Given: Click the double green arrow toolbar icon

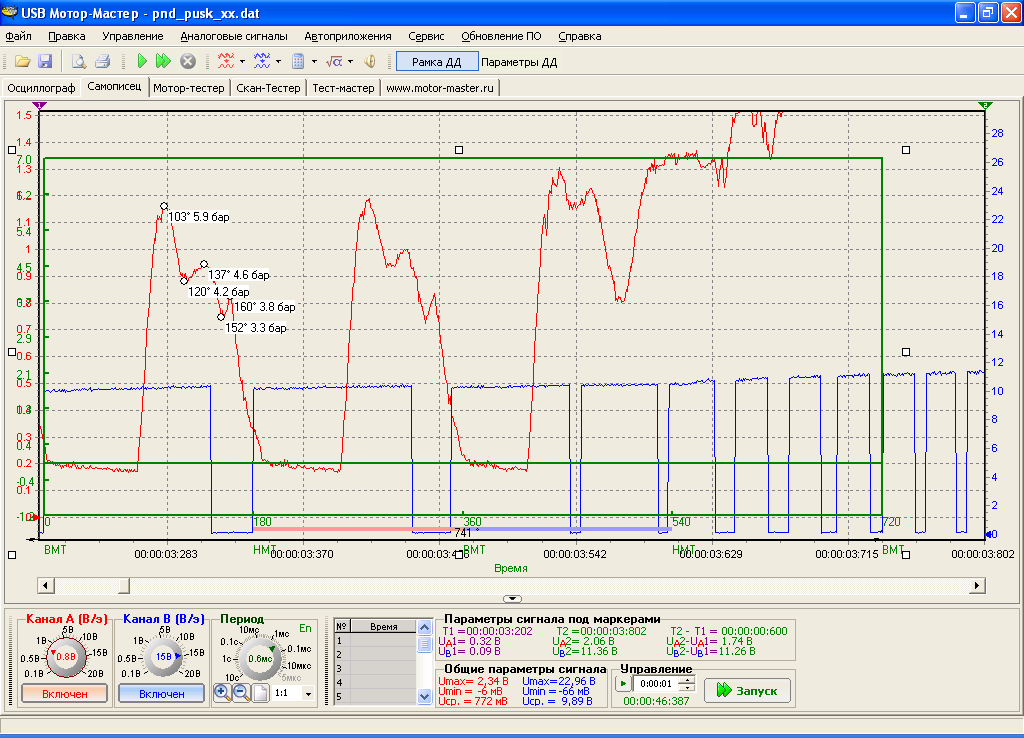Looking at the screenshot, I should coord(163,61).
